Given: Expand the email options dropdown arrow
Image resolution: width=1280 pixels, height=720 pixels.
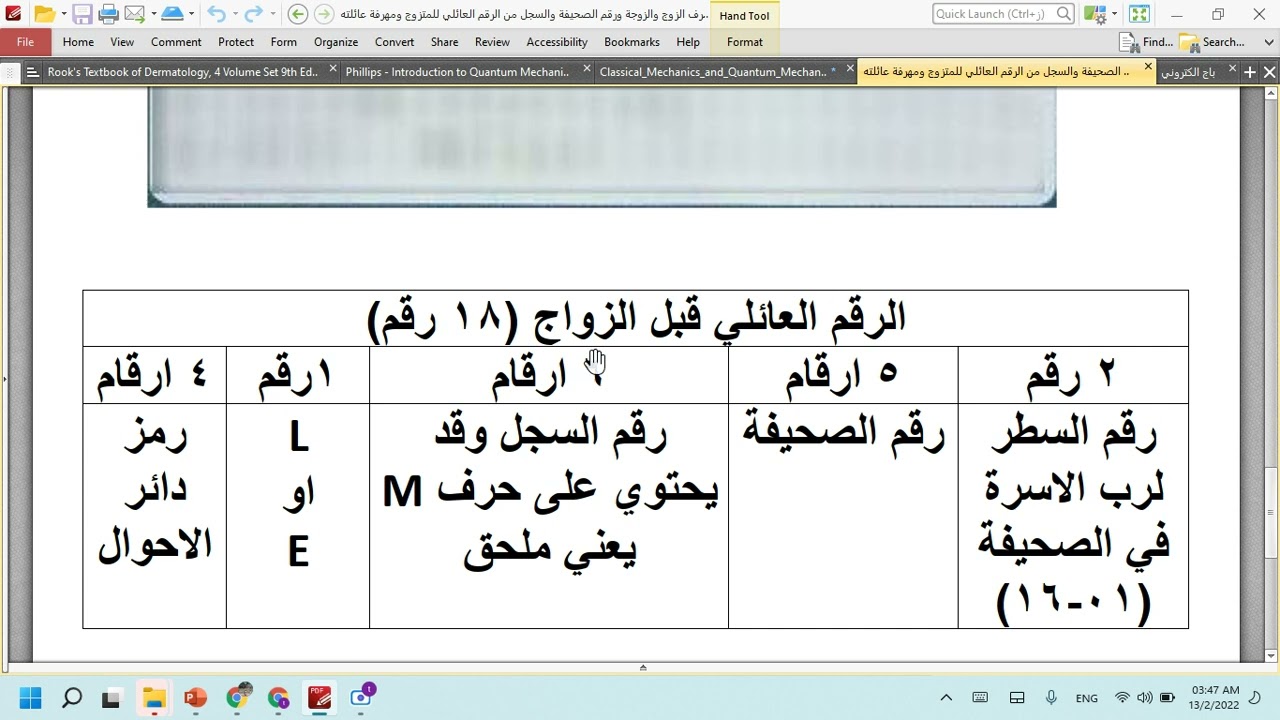Looking at the screenshot, I should 152,14.
